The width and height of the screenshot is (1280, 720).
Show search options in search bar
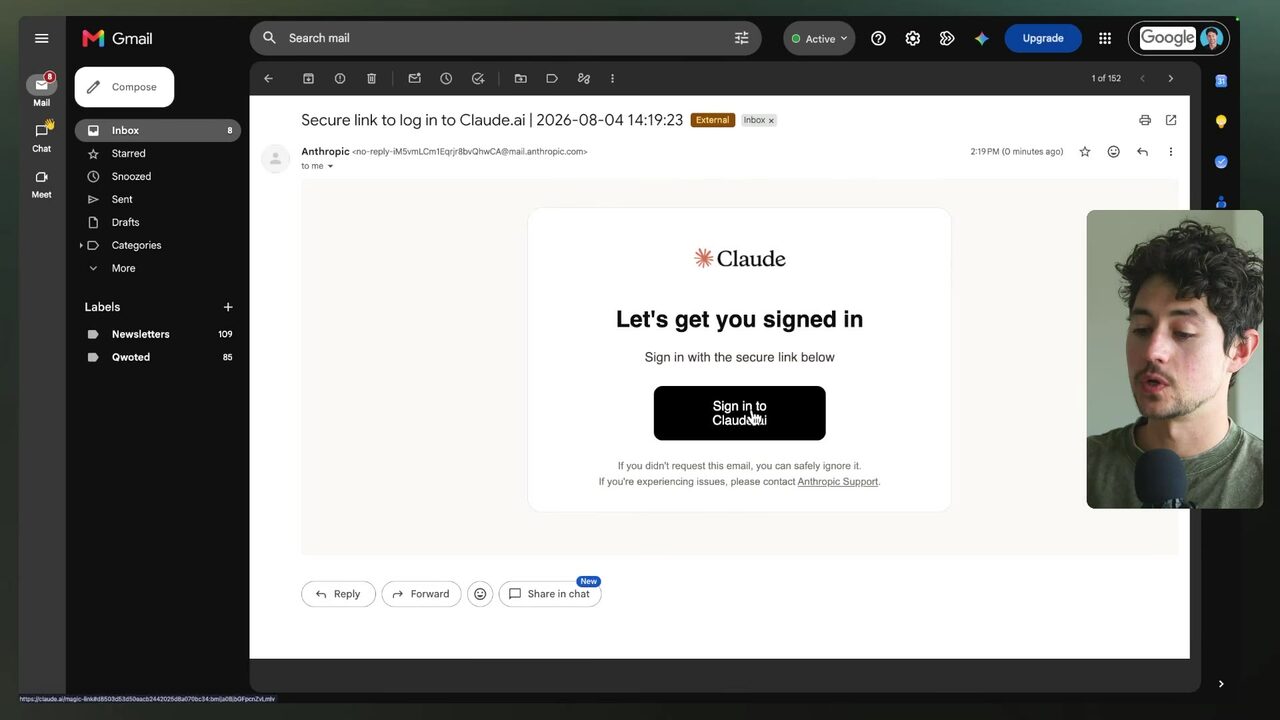point(742,38)
